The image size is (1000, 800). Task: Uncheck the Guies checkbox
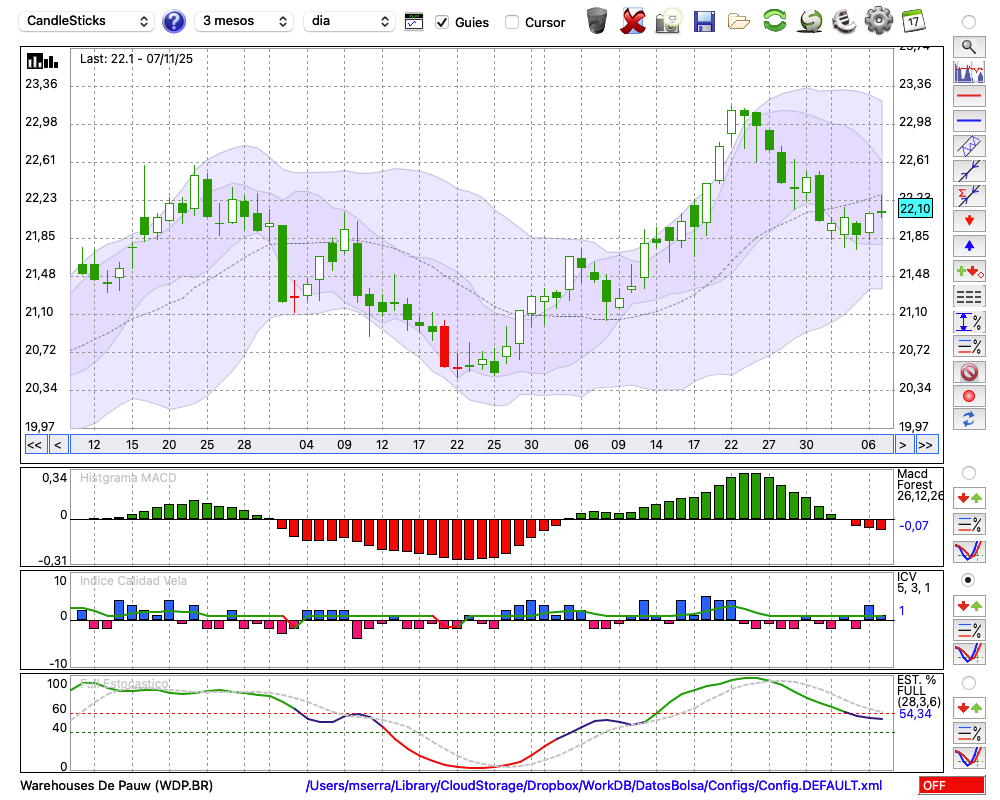442,22
